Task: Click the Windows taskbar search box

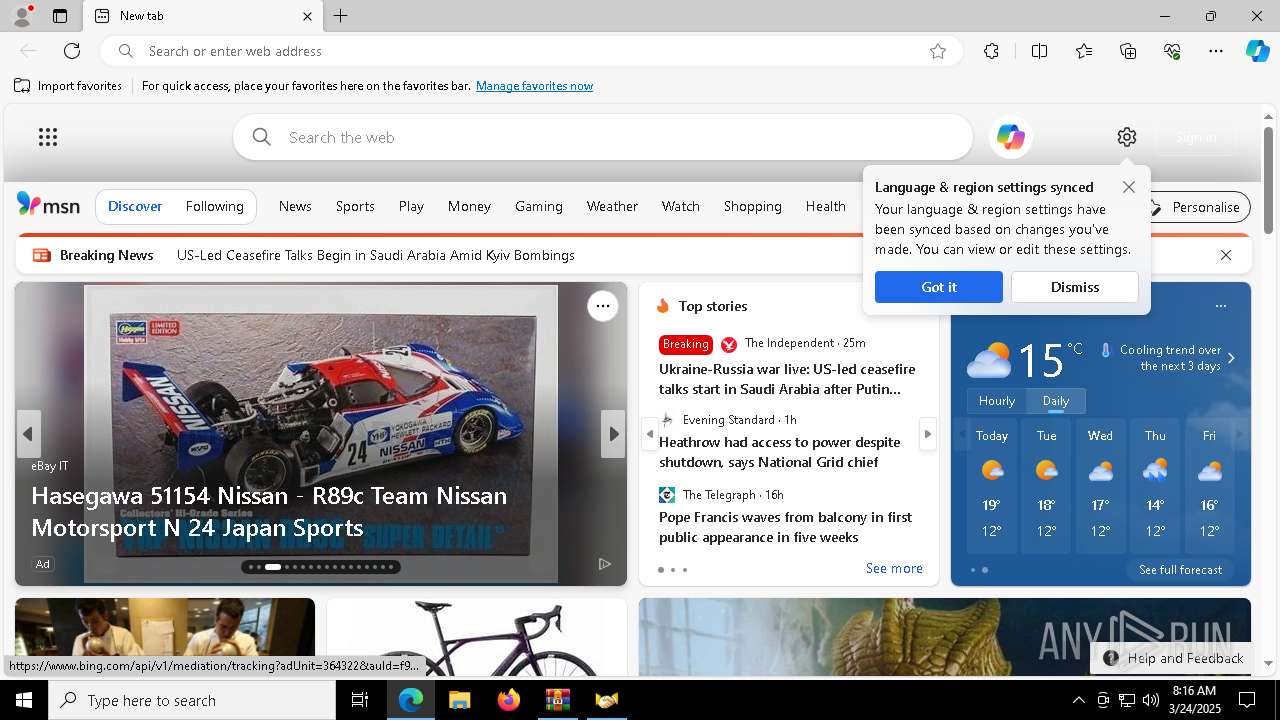Action: 192,700
